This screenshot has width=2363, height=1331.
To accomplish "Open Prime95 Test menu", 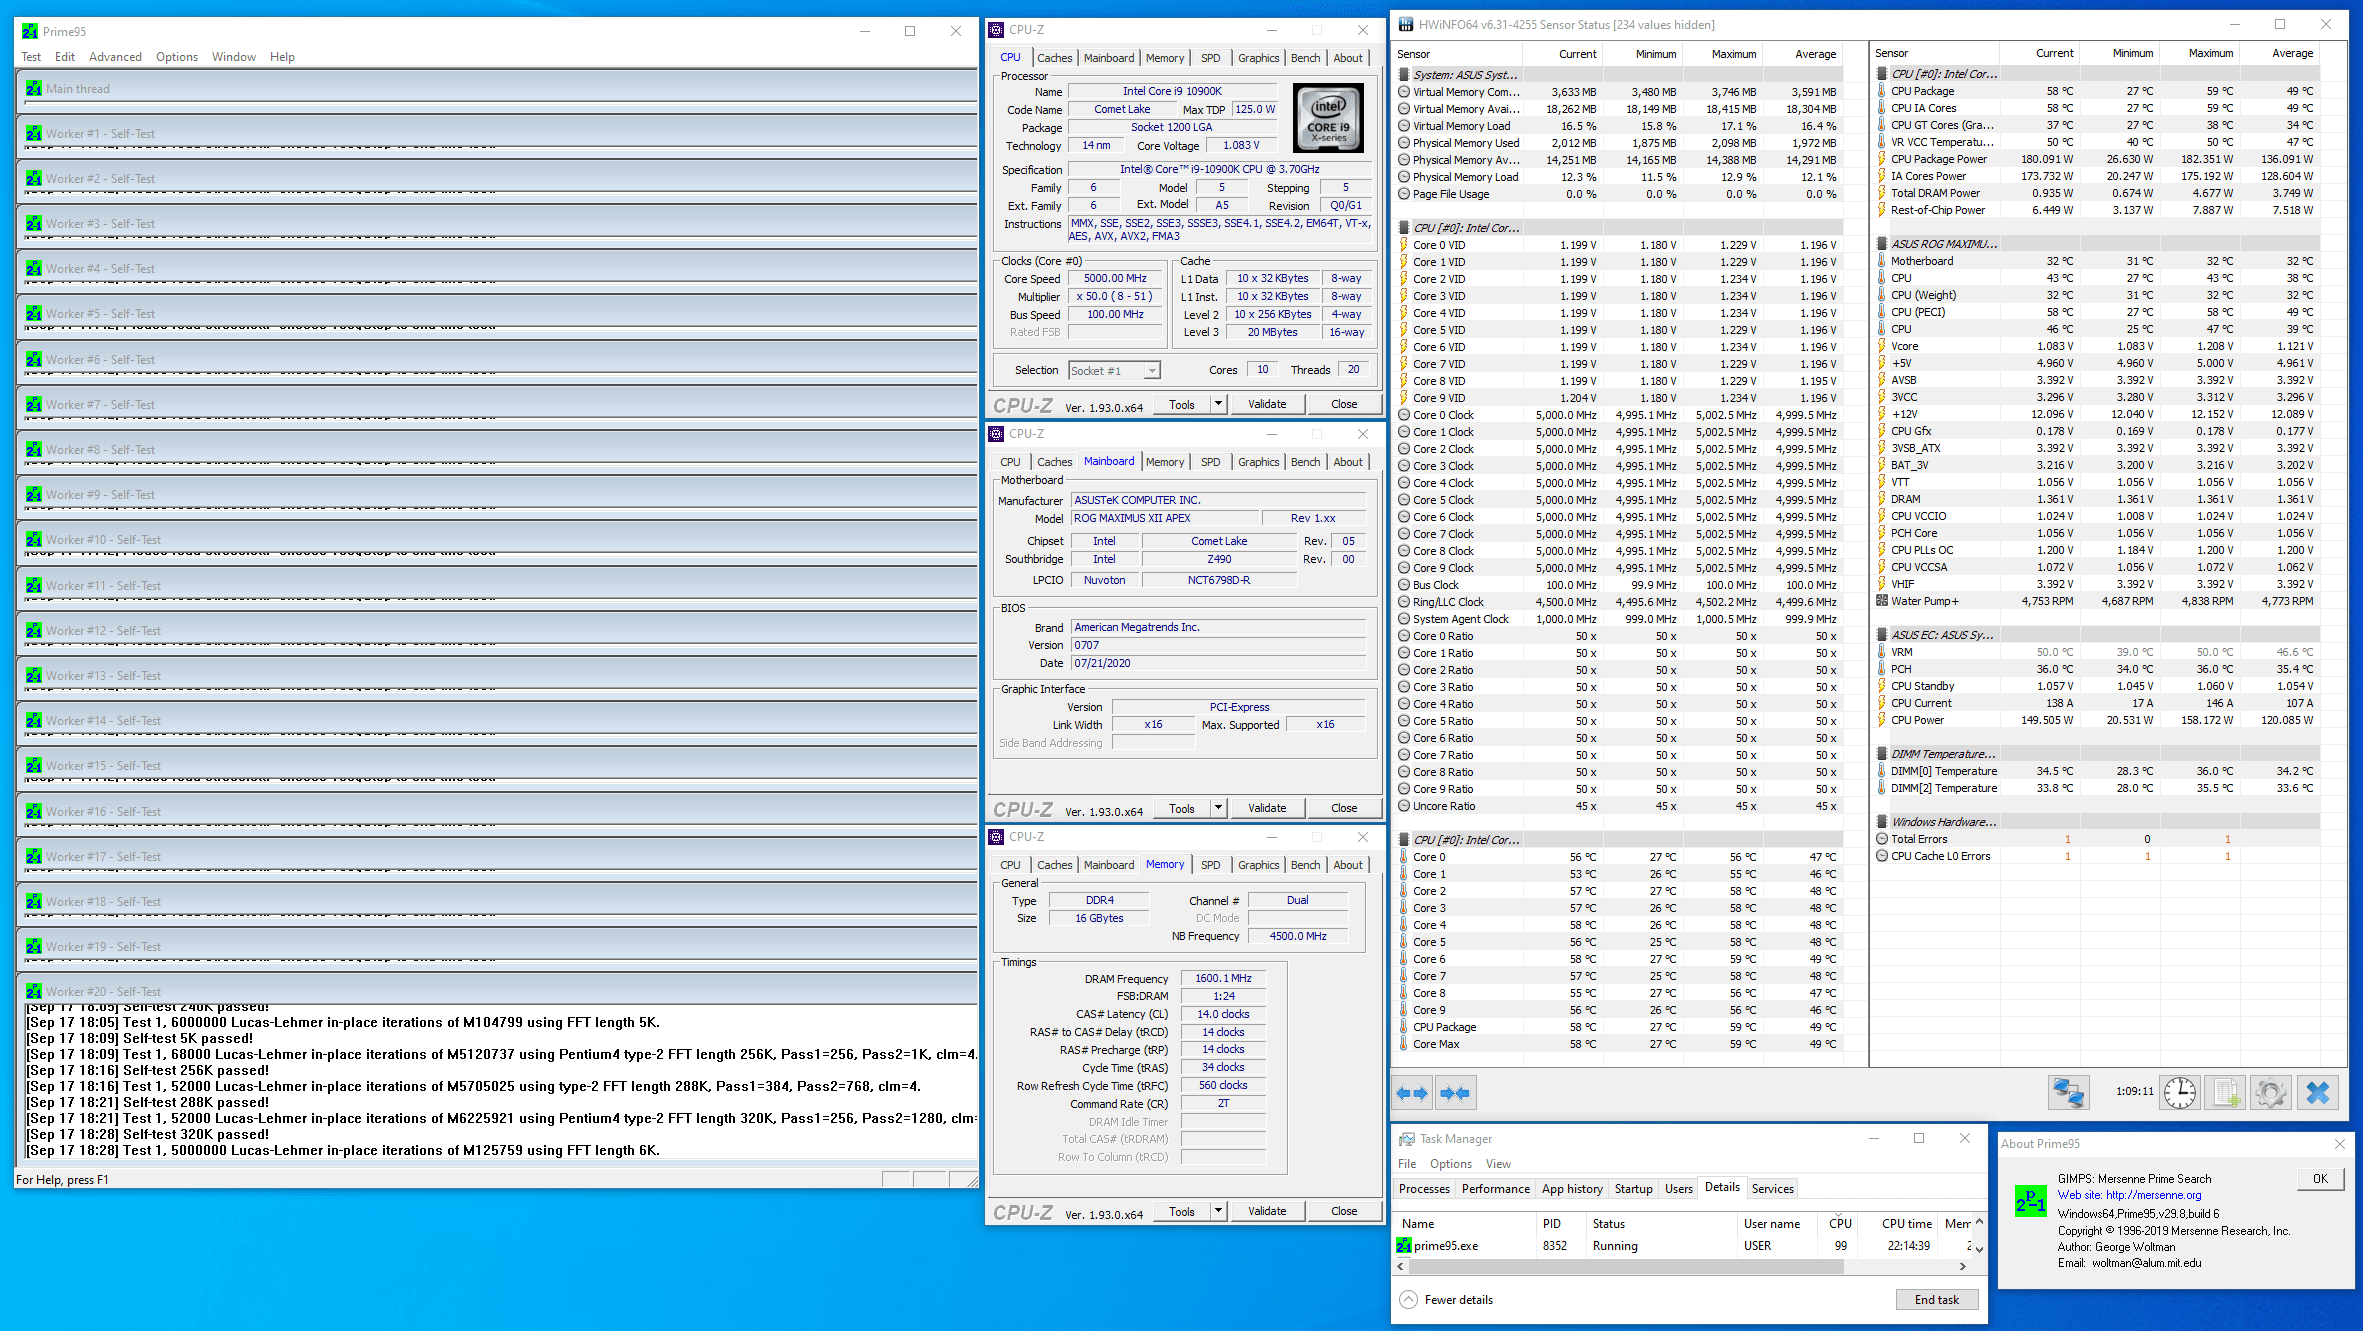I will (31, 57).
